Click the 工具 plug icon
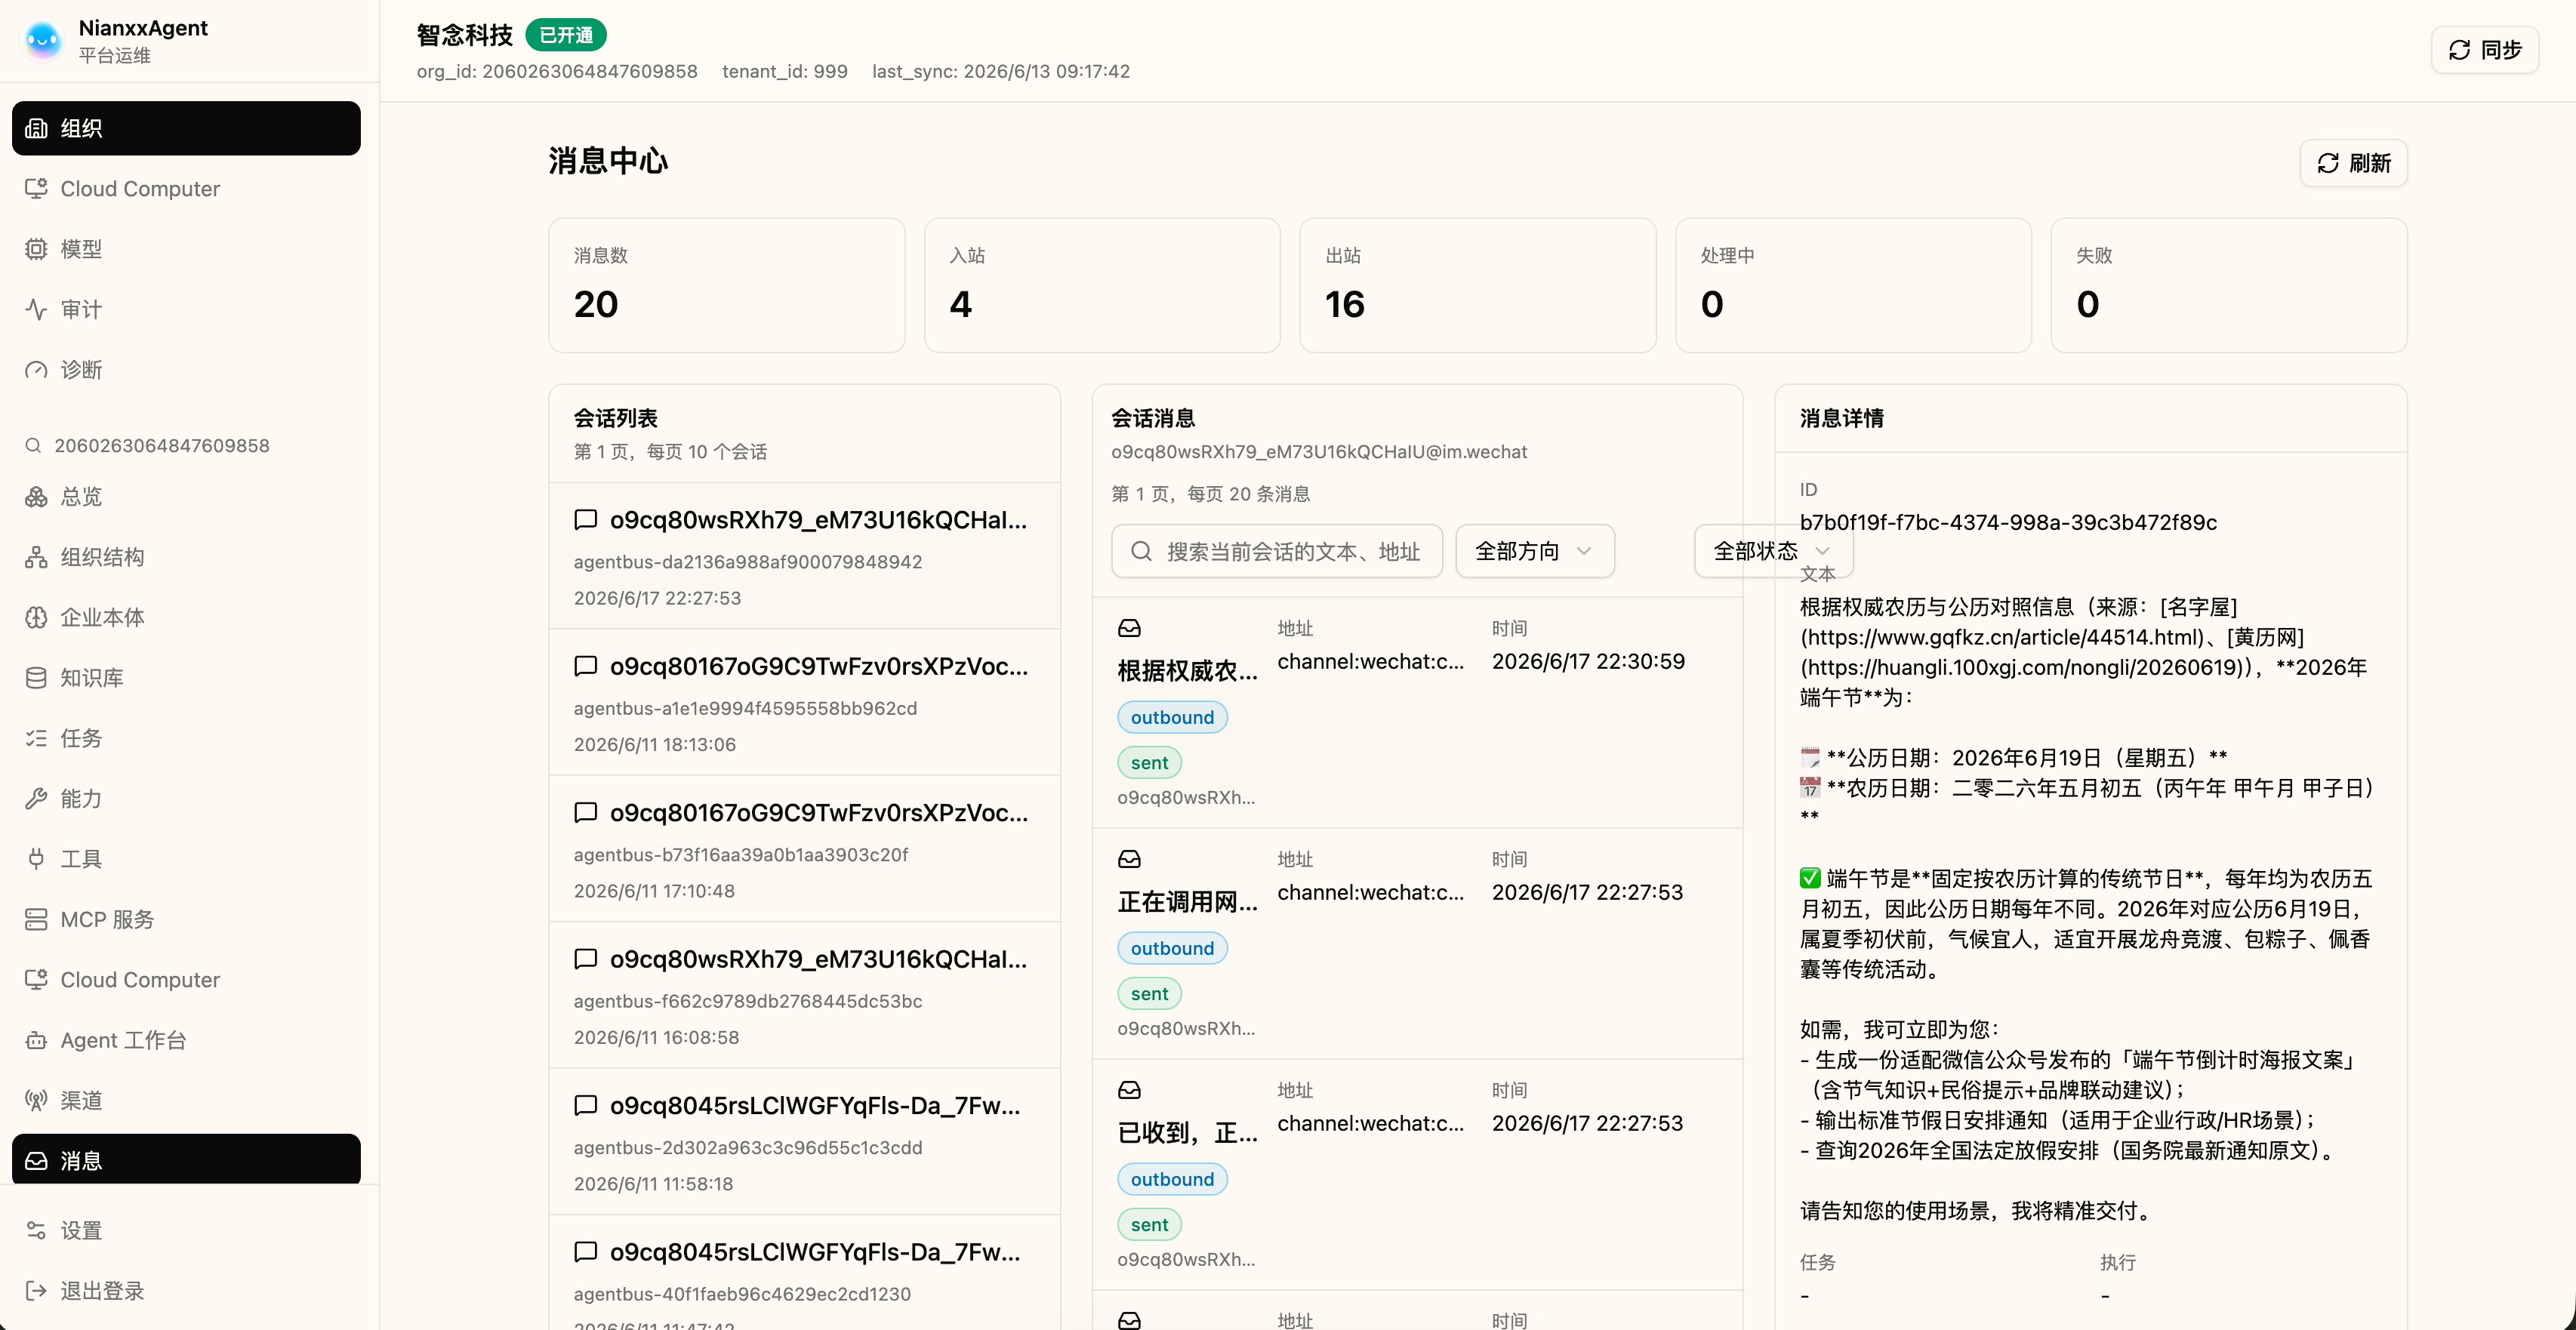The width and height of the screenshot is (2576, 1330). (x=36, y=859)
